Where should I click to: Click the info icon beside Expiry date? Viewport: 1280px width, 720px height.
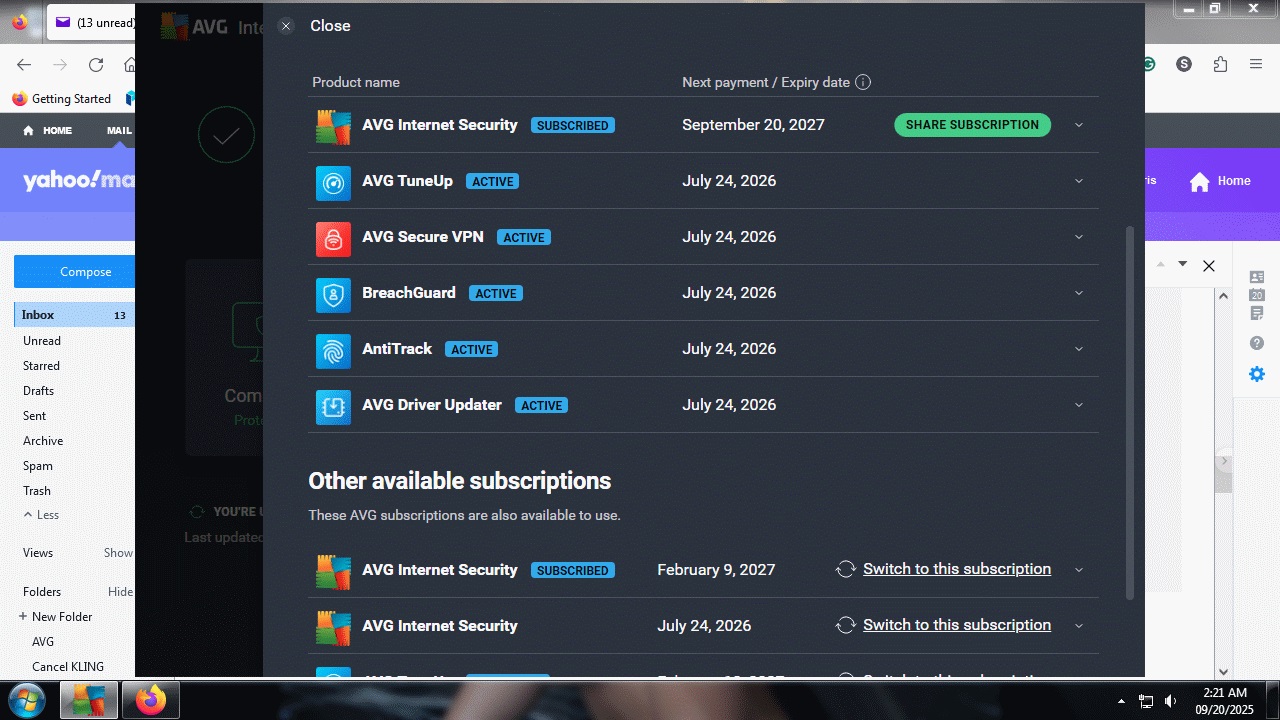863,82
